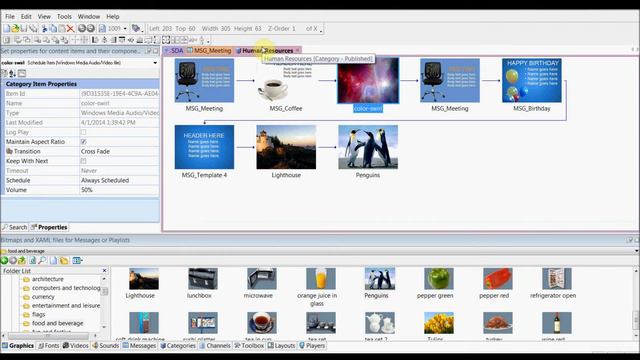This screenshot has width=640, height=360.
Task: Click the Open folder icon in the toolbar
Action: 15,29
